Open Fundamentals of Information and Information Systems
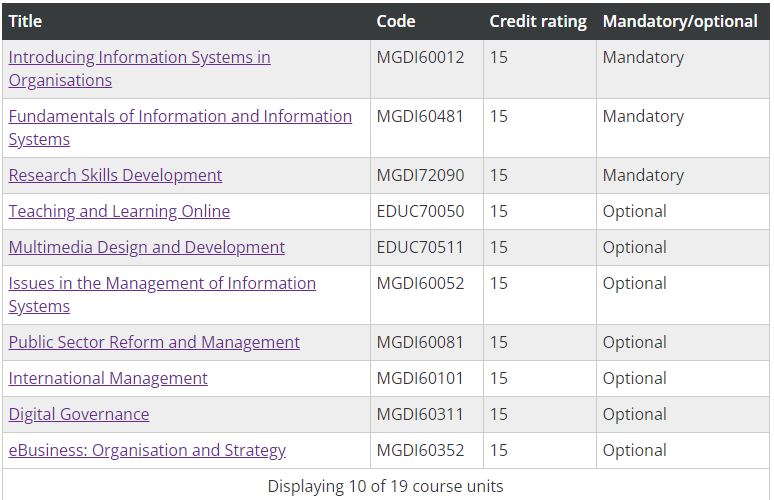Screen dimensions: 774x500 180,116
